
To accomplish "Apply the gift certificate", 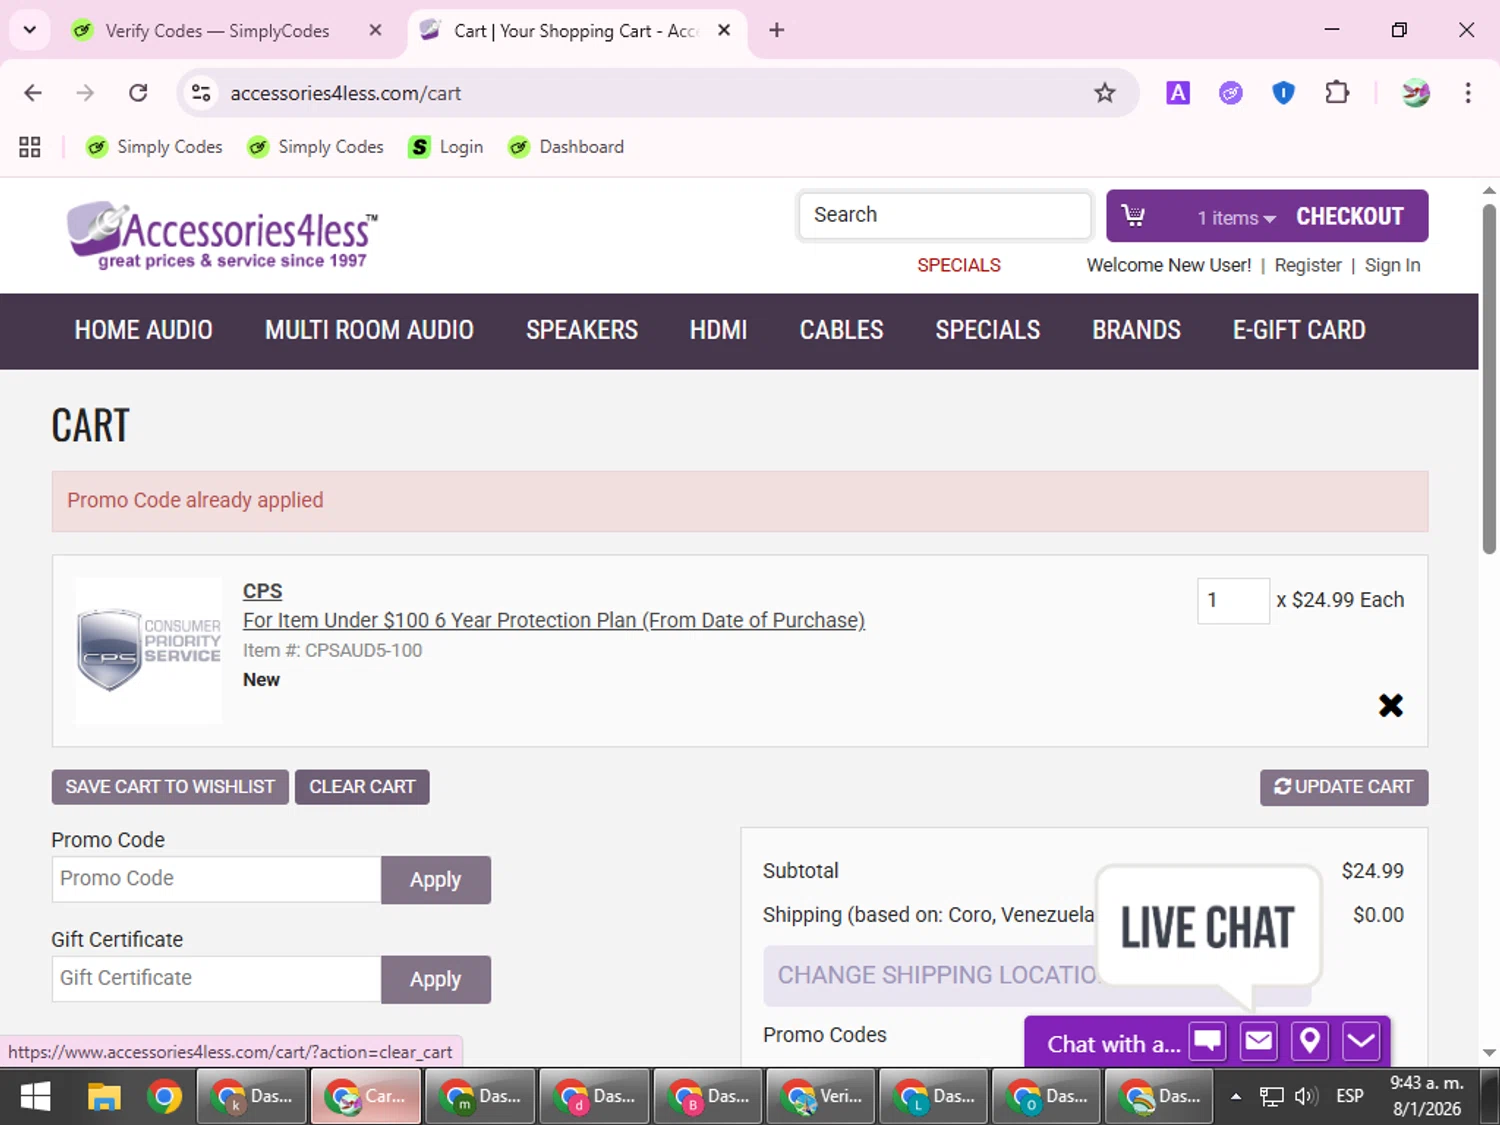I will point(435,979).
